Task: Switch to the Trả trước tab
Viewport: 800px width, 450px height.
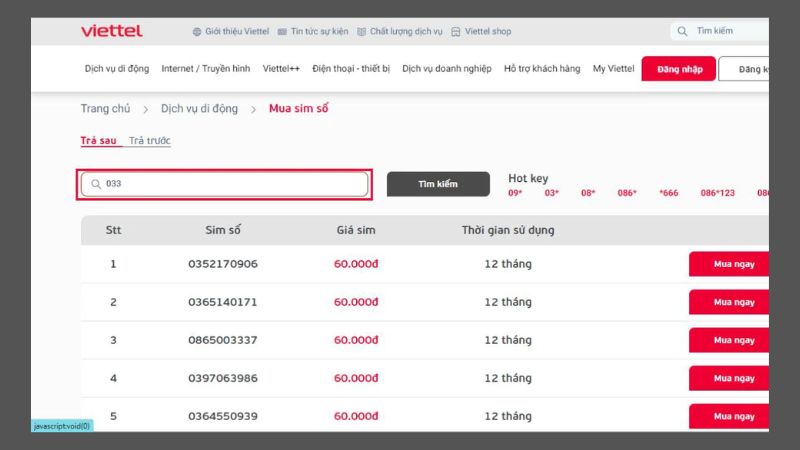Action: click(149, 140)
